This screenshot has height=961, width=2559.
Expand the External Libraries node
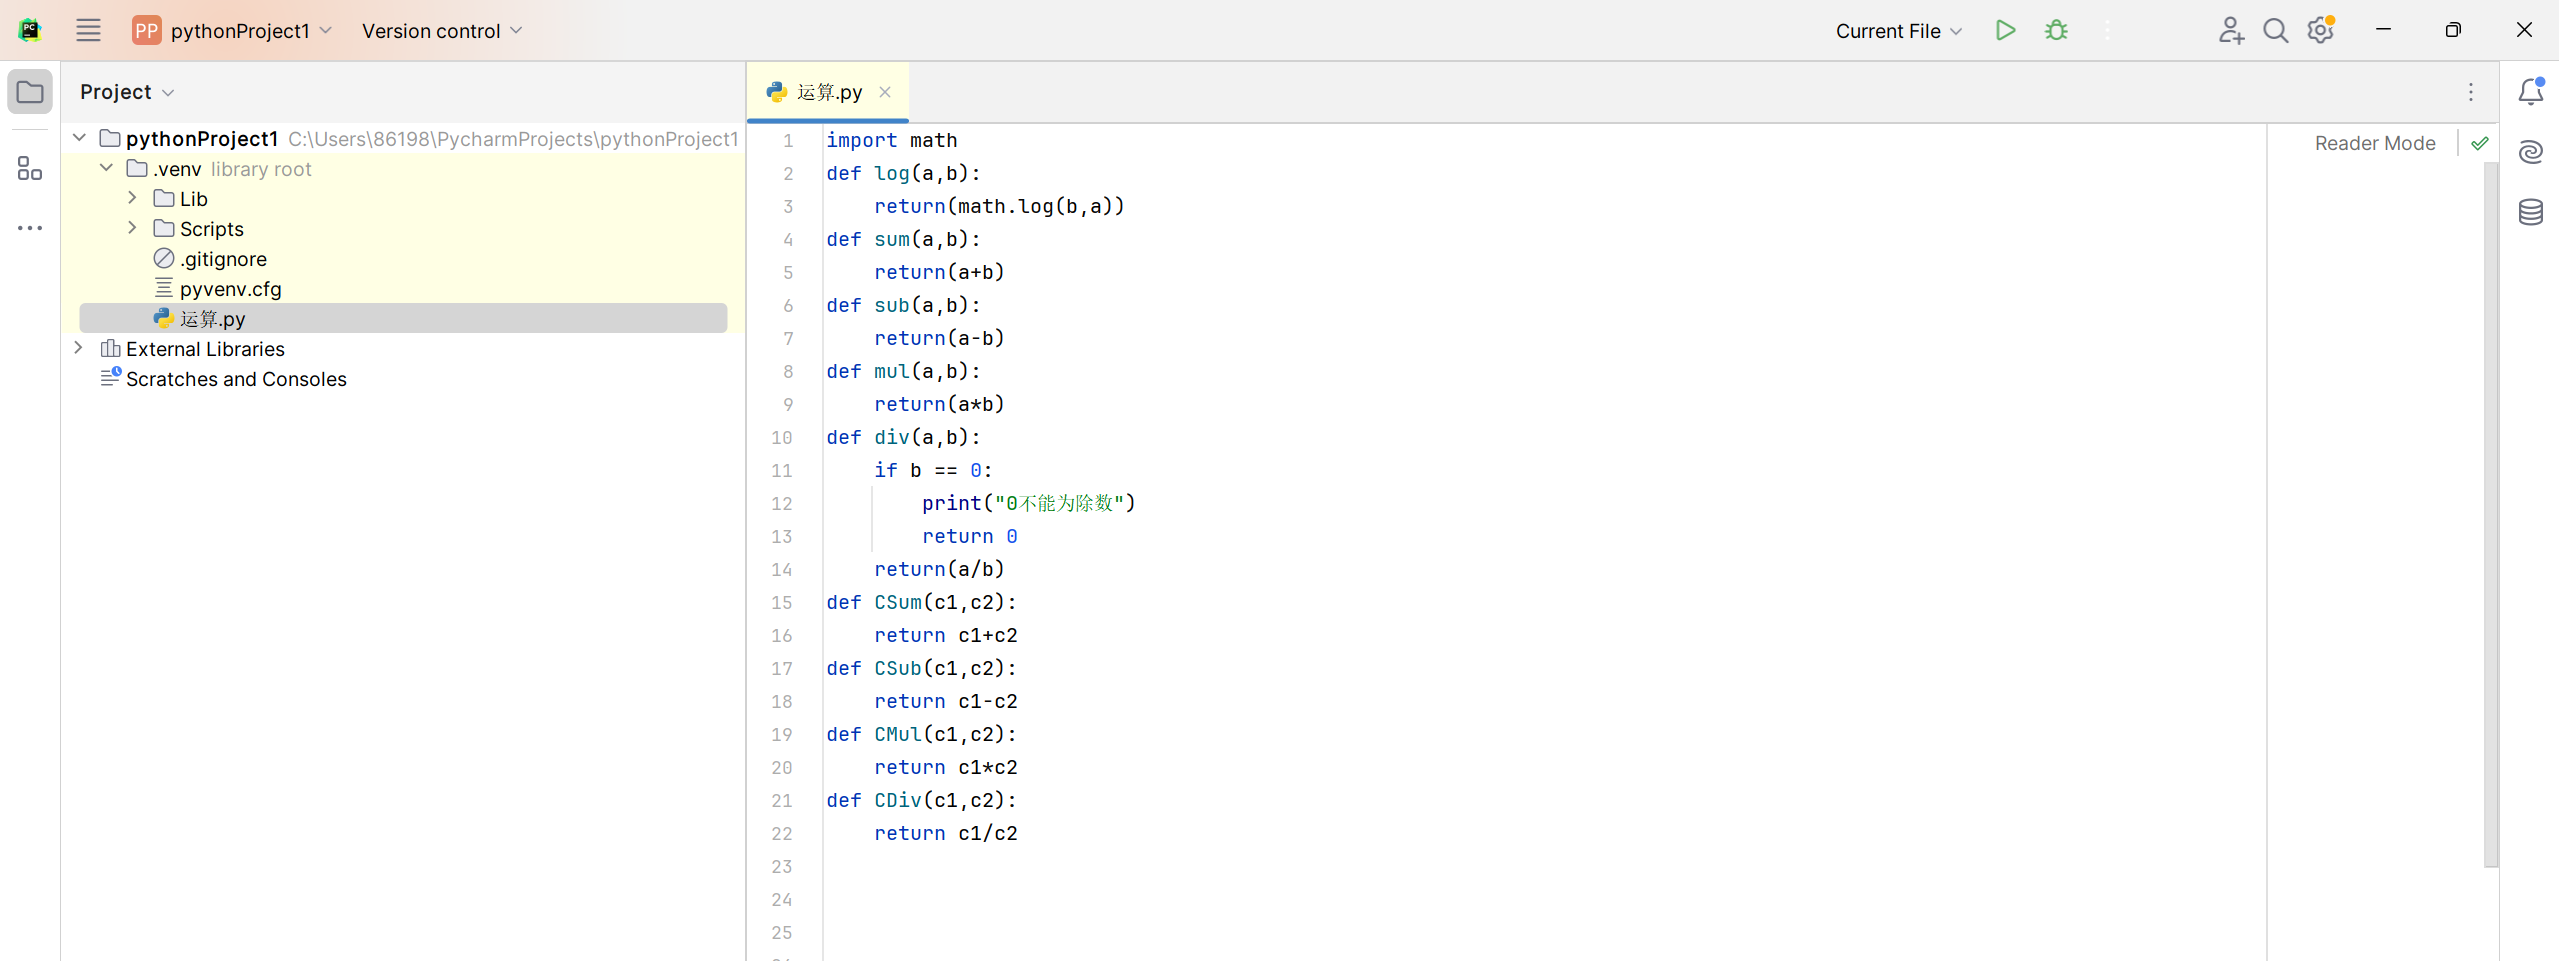coord(79,348)
